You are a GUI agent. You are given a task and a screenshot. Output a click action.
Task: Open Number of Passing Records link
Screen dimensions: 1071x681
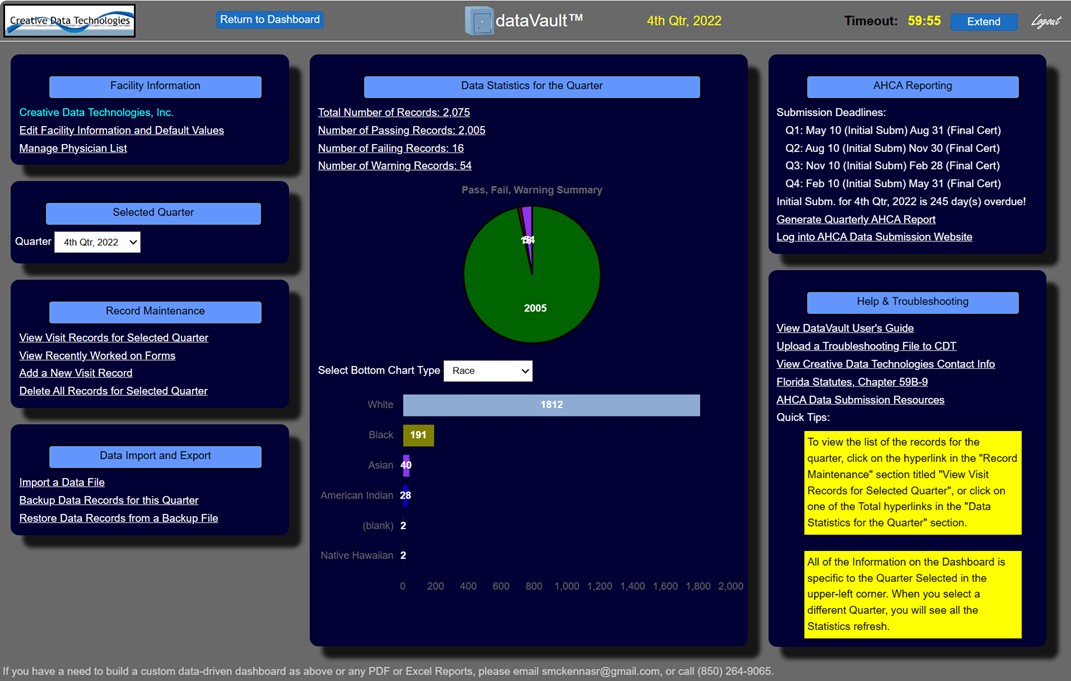coord(402,130)
